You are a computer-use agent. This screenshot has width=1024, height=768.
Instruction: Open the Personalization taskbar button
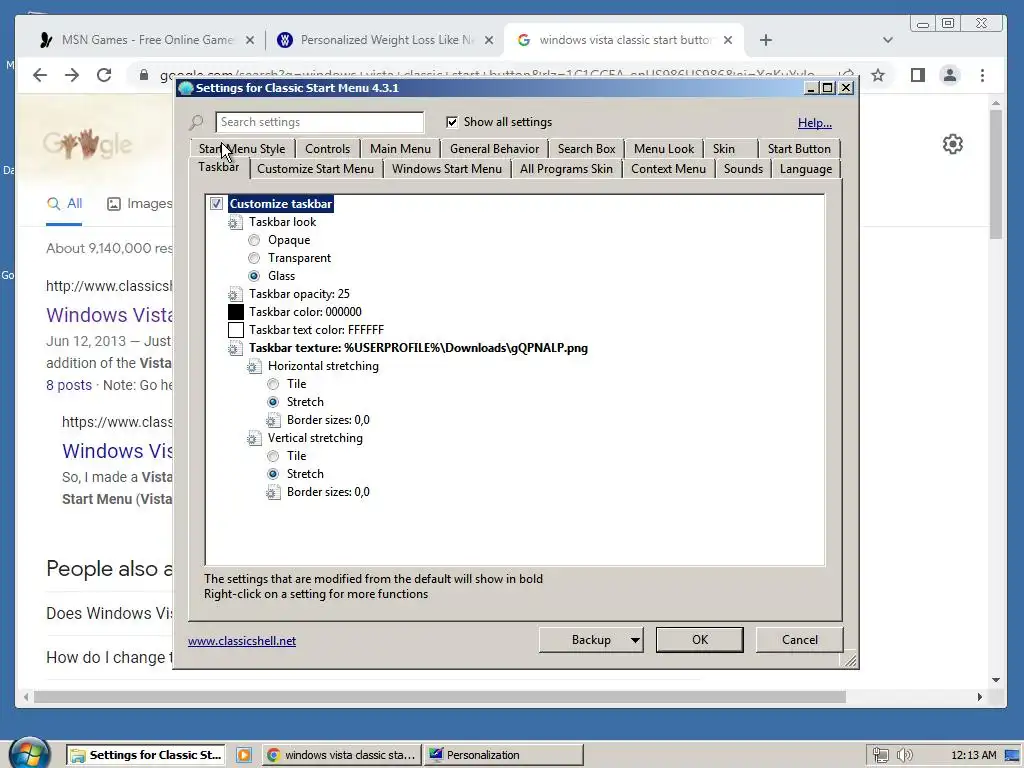pyautogui.click(x=503, y=755)
